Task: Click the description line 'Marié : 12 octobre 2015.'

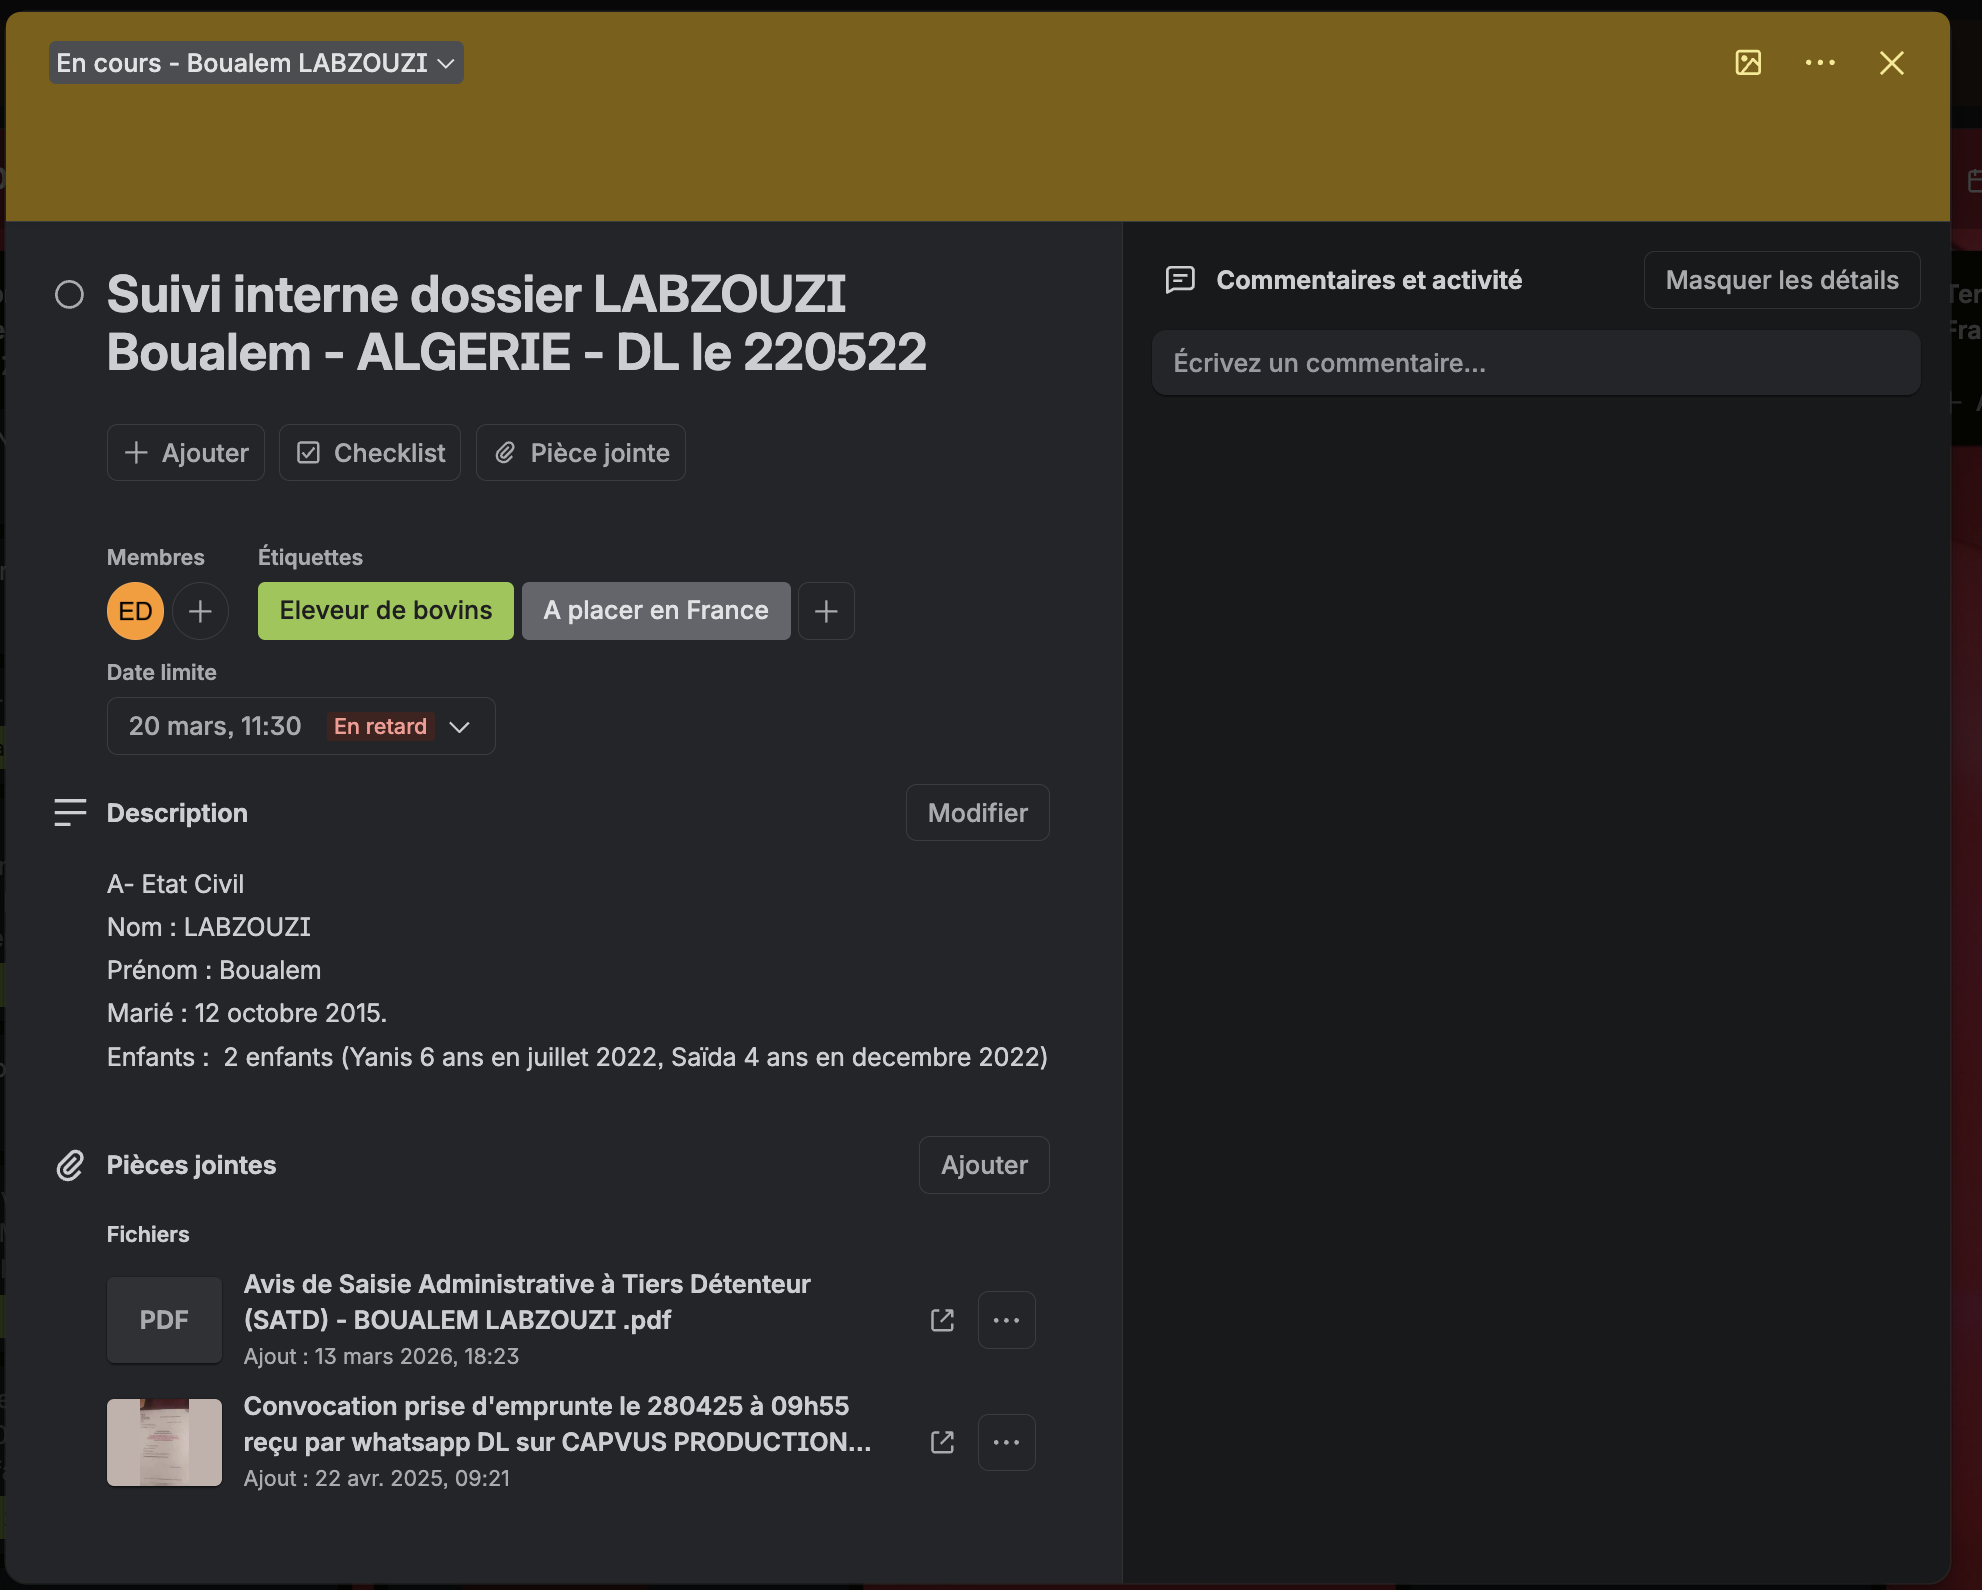Action: click(x=247, y=1013)
